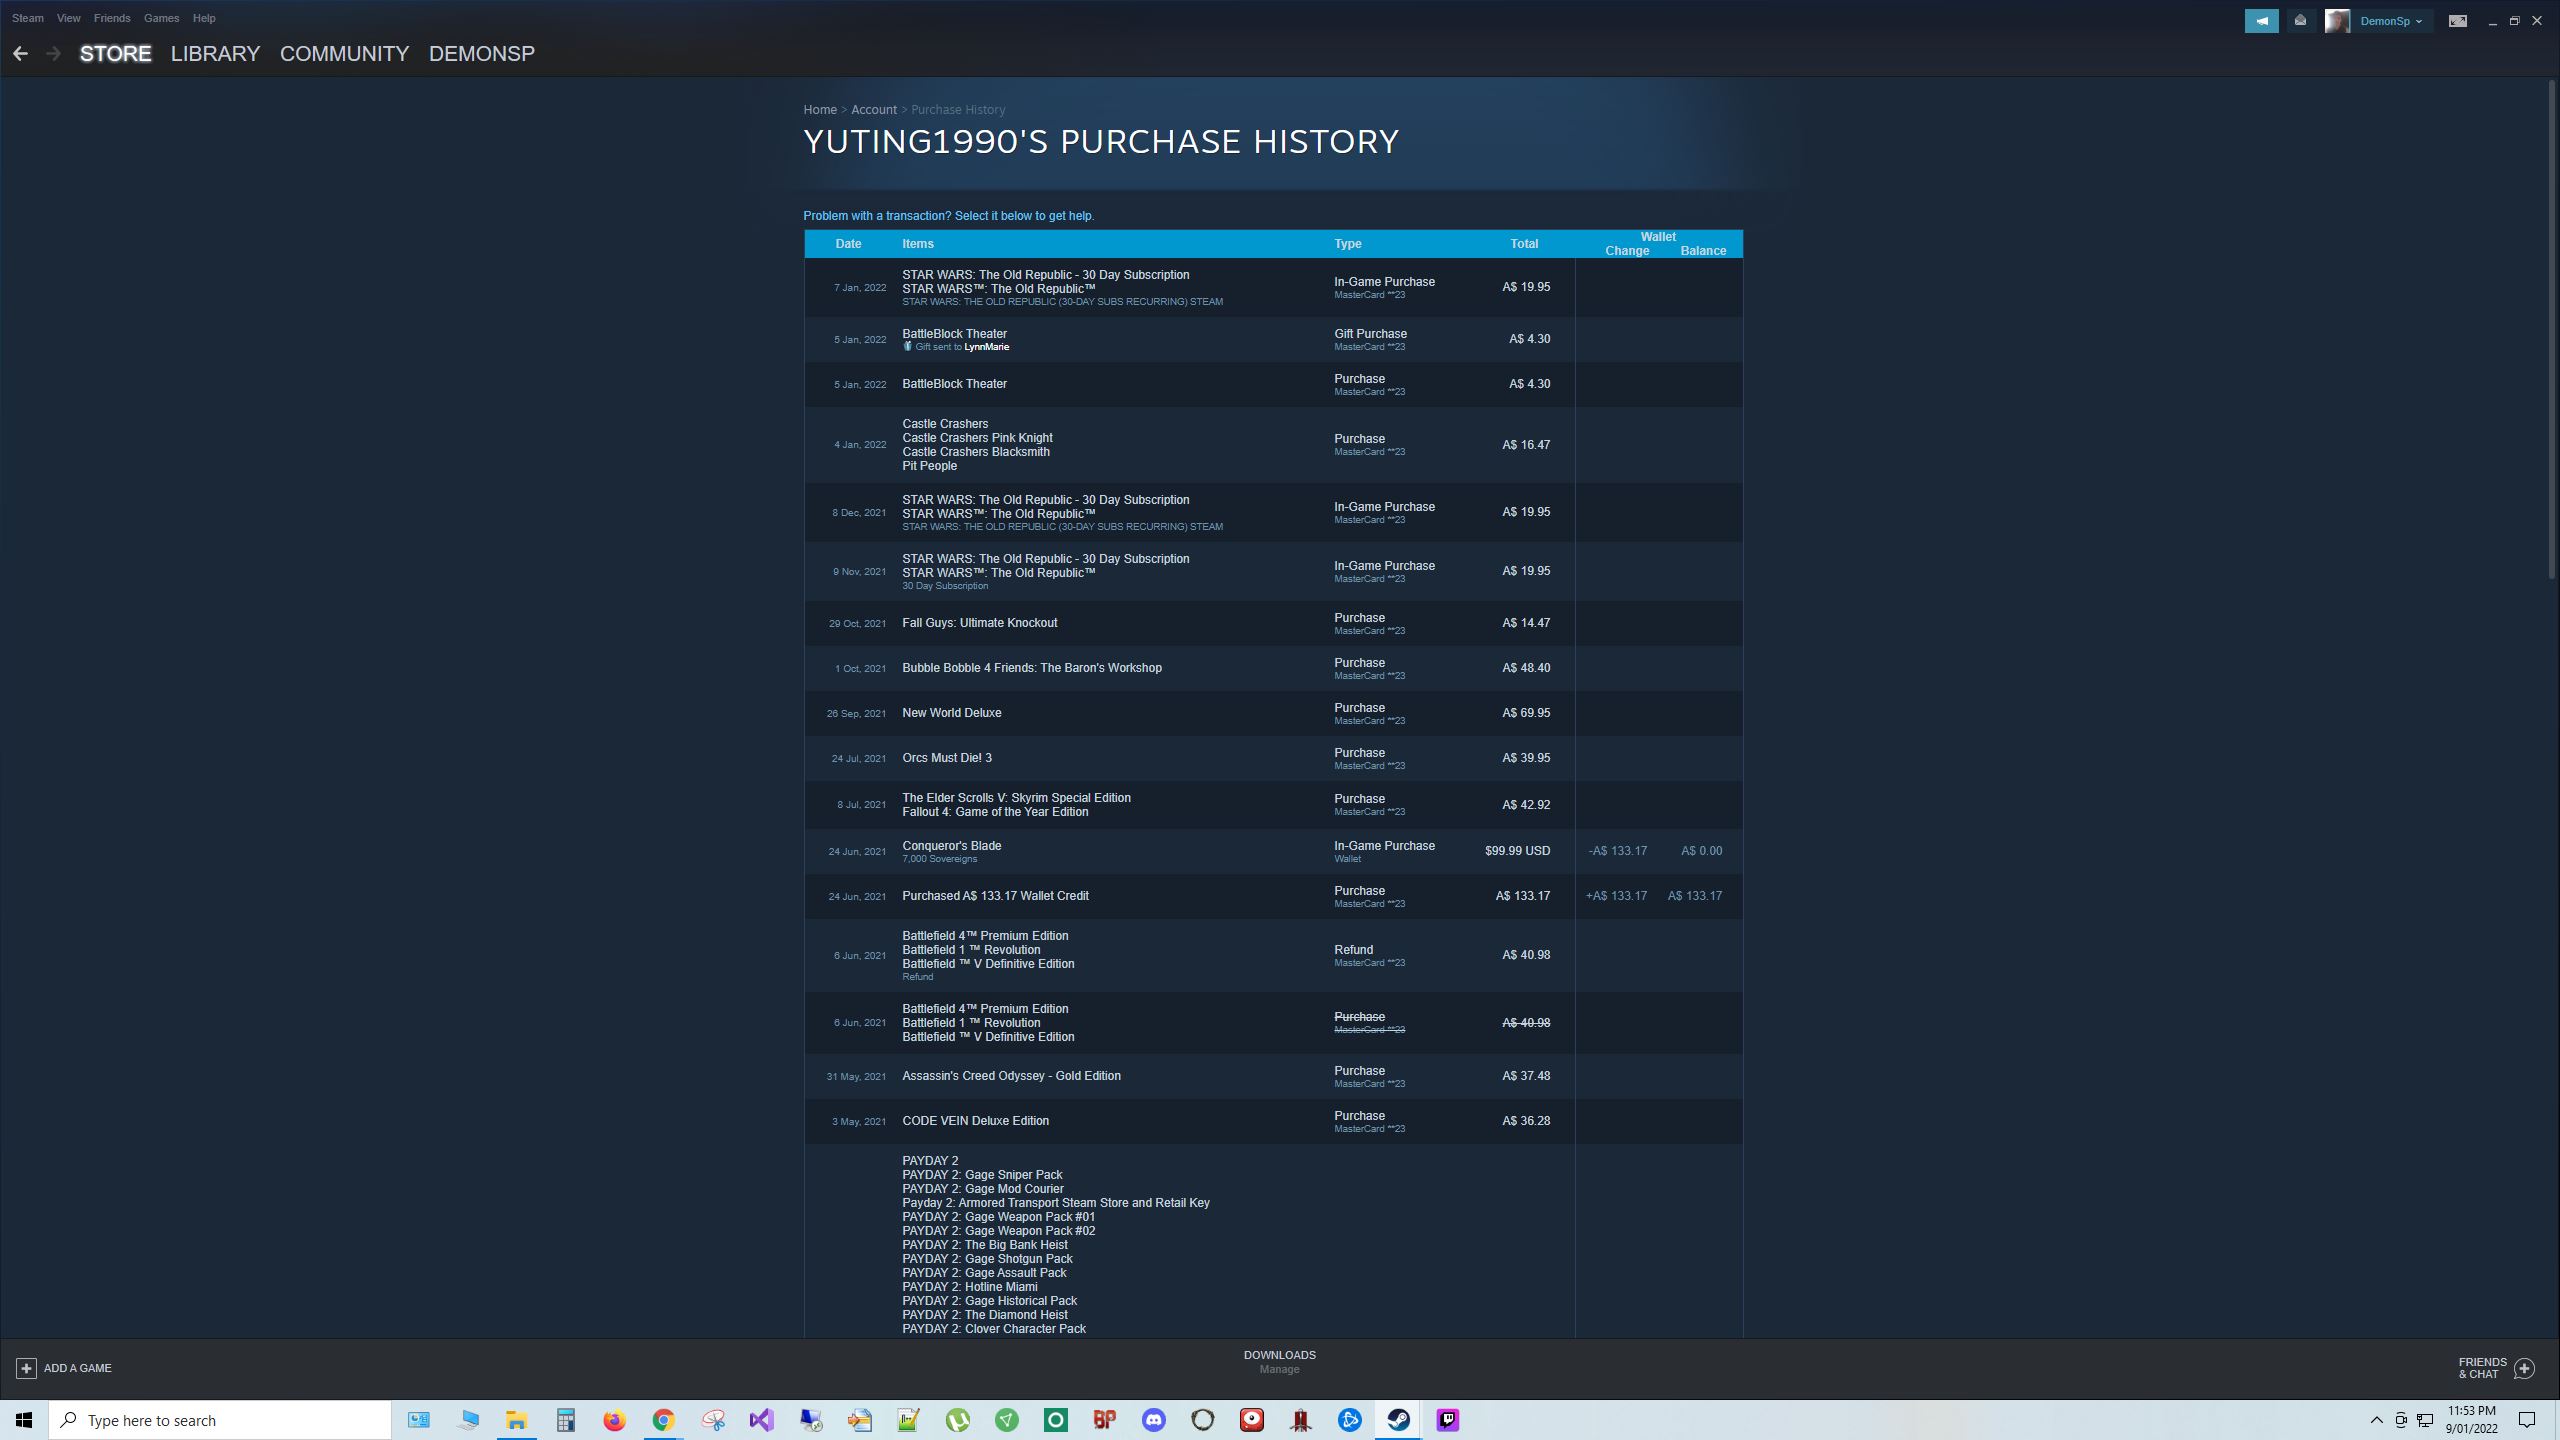Go back with the back arrow
The height and width of the screenshot is (1440, 2560).
[20, 53]
